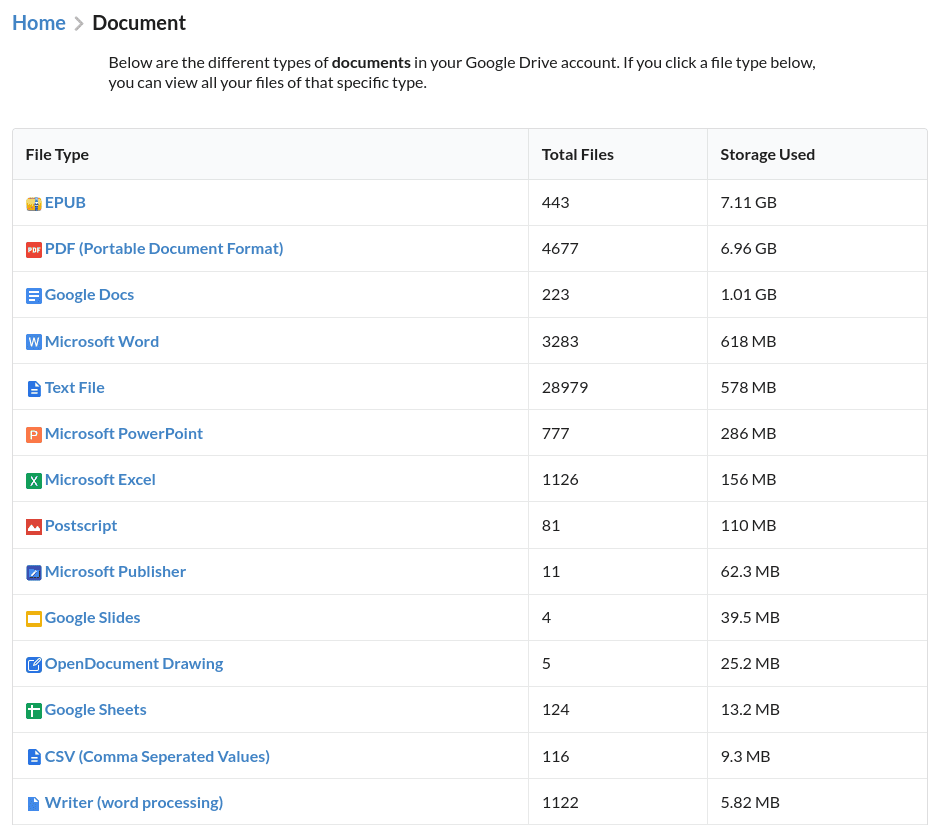Viewport: 939px width, 825px height.
Task: Select the 223 total files cell
Action: [x=618, y=295]
